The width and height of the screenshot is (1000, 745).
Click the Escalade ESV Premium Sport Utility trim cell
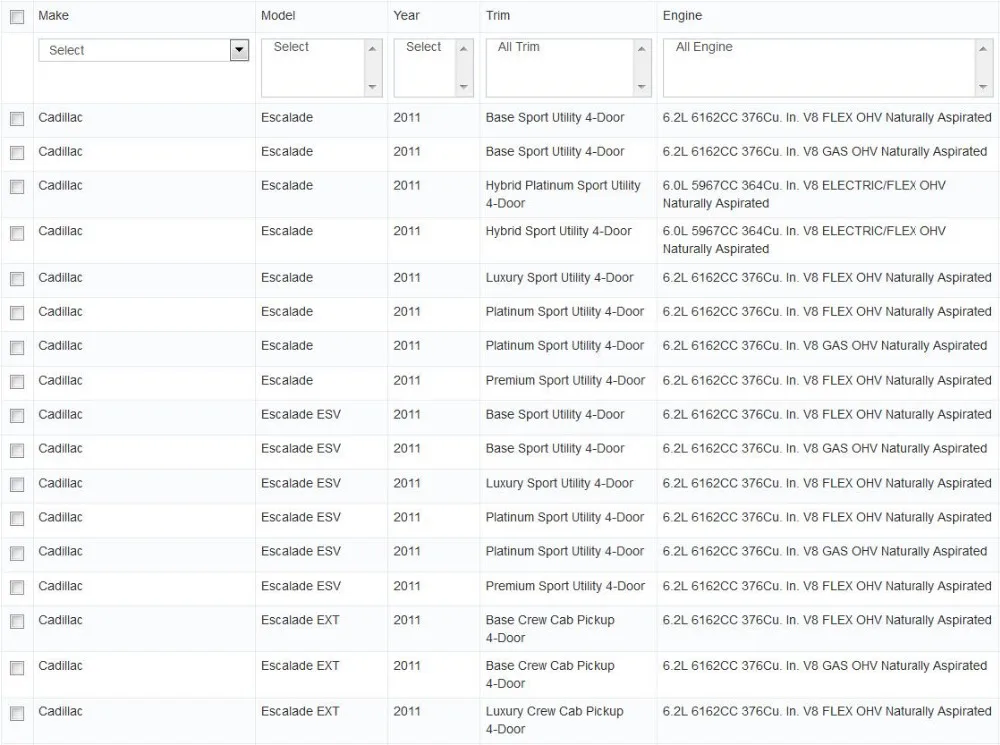(566, 586)
